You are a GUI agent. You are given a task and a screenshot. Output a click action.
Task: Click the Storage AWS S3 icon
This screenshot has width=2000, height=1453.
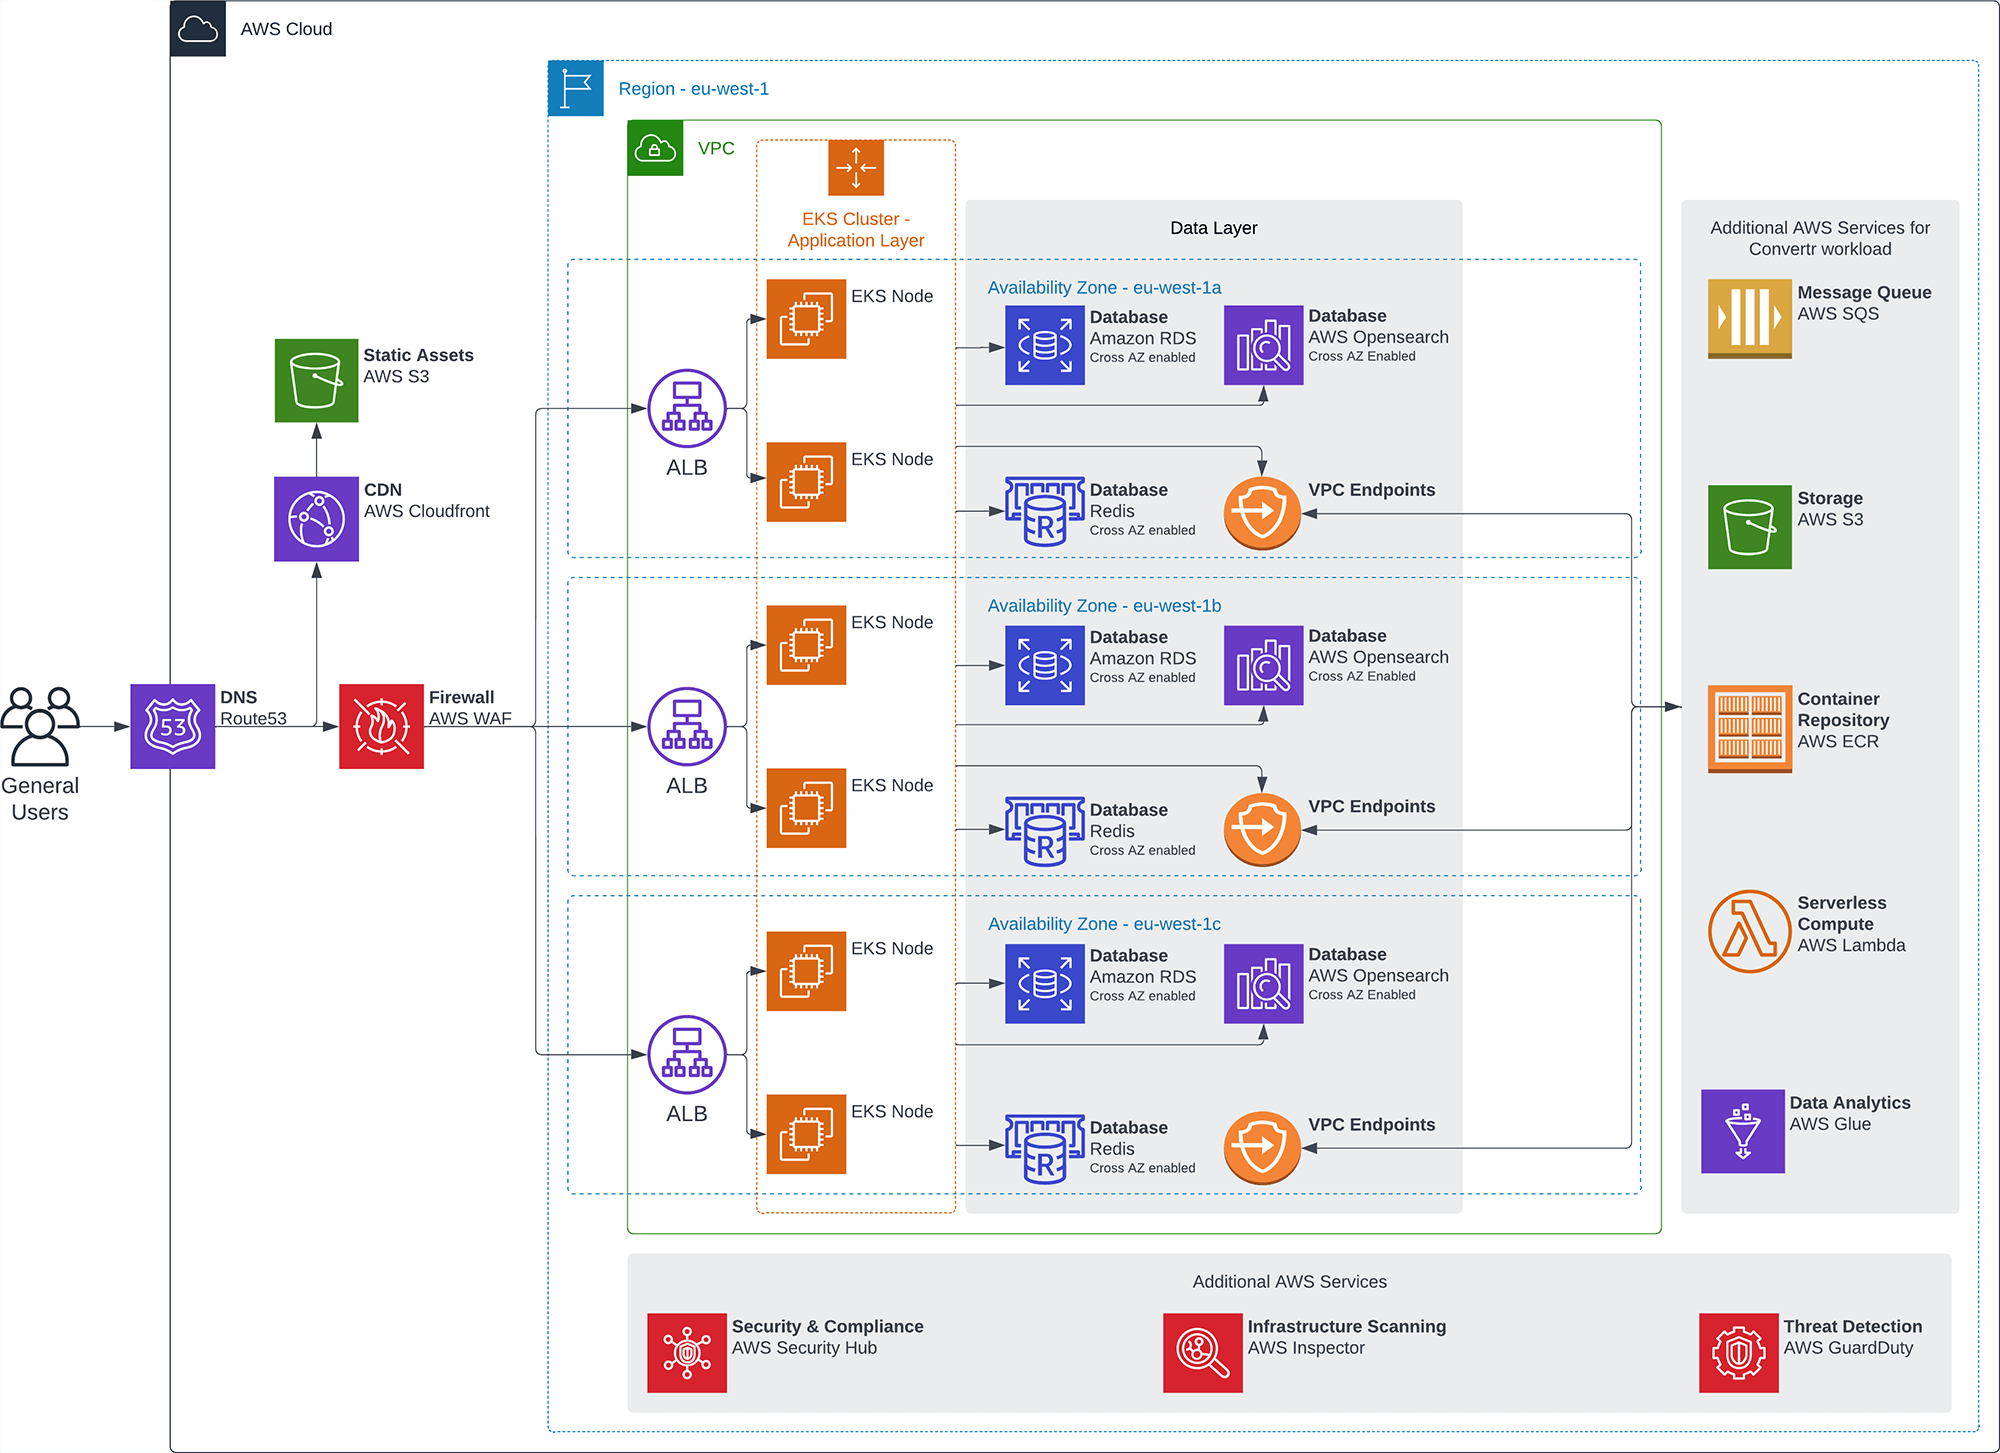[1750, 527]
